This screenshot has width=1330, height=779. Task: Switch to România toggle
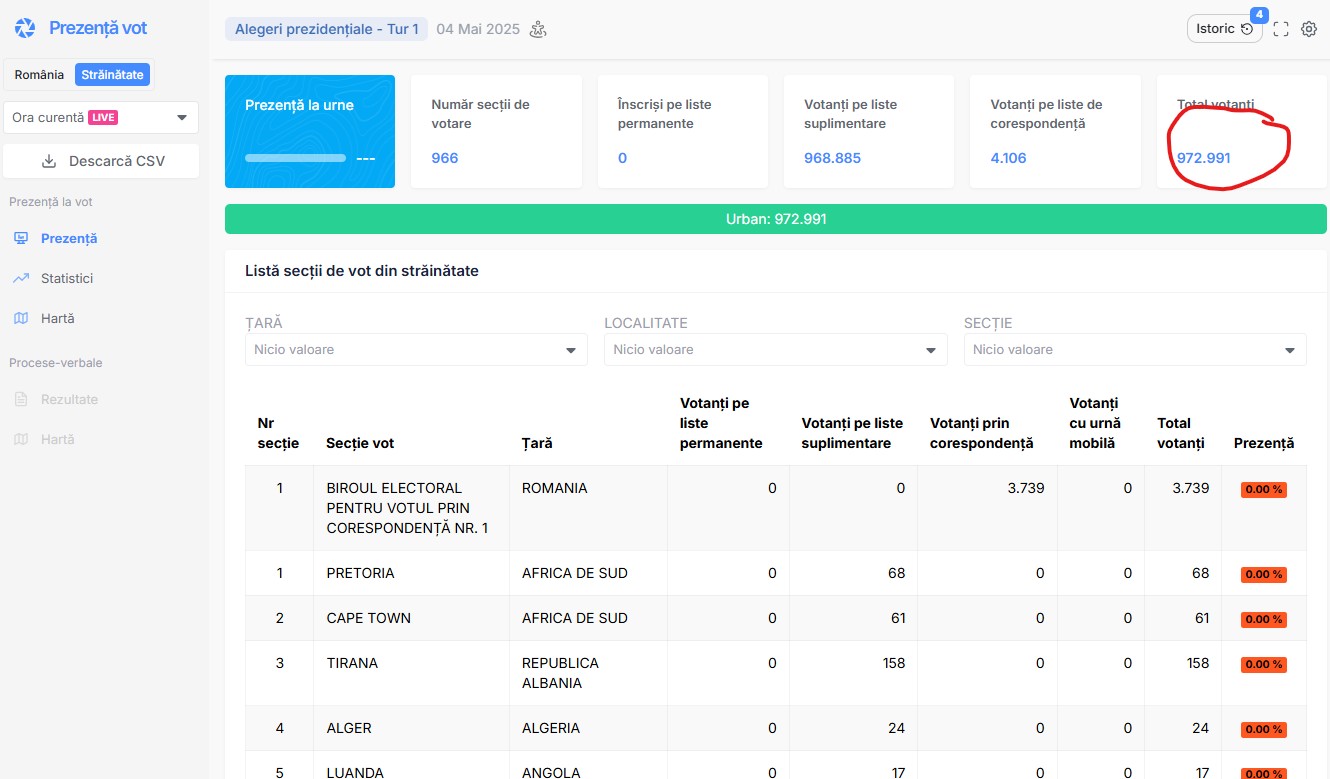click(39, 75)
